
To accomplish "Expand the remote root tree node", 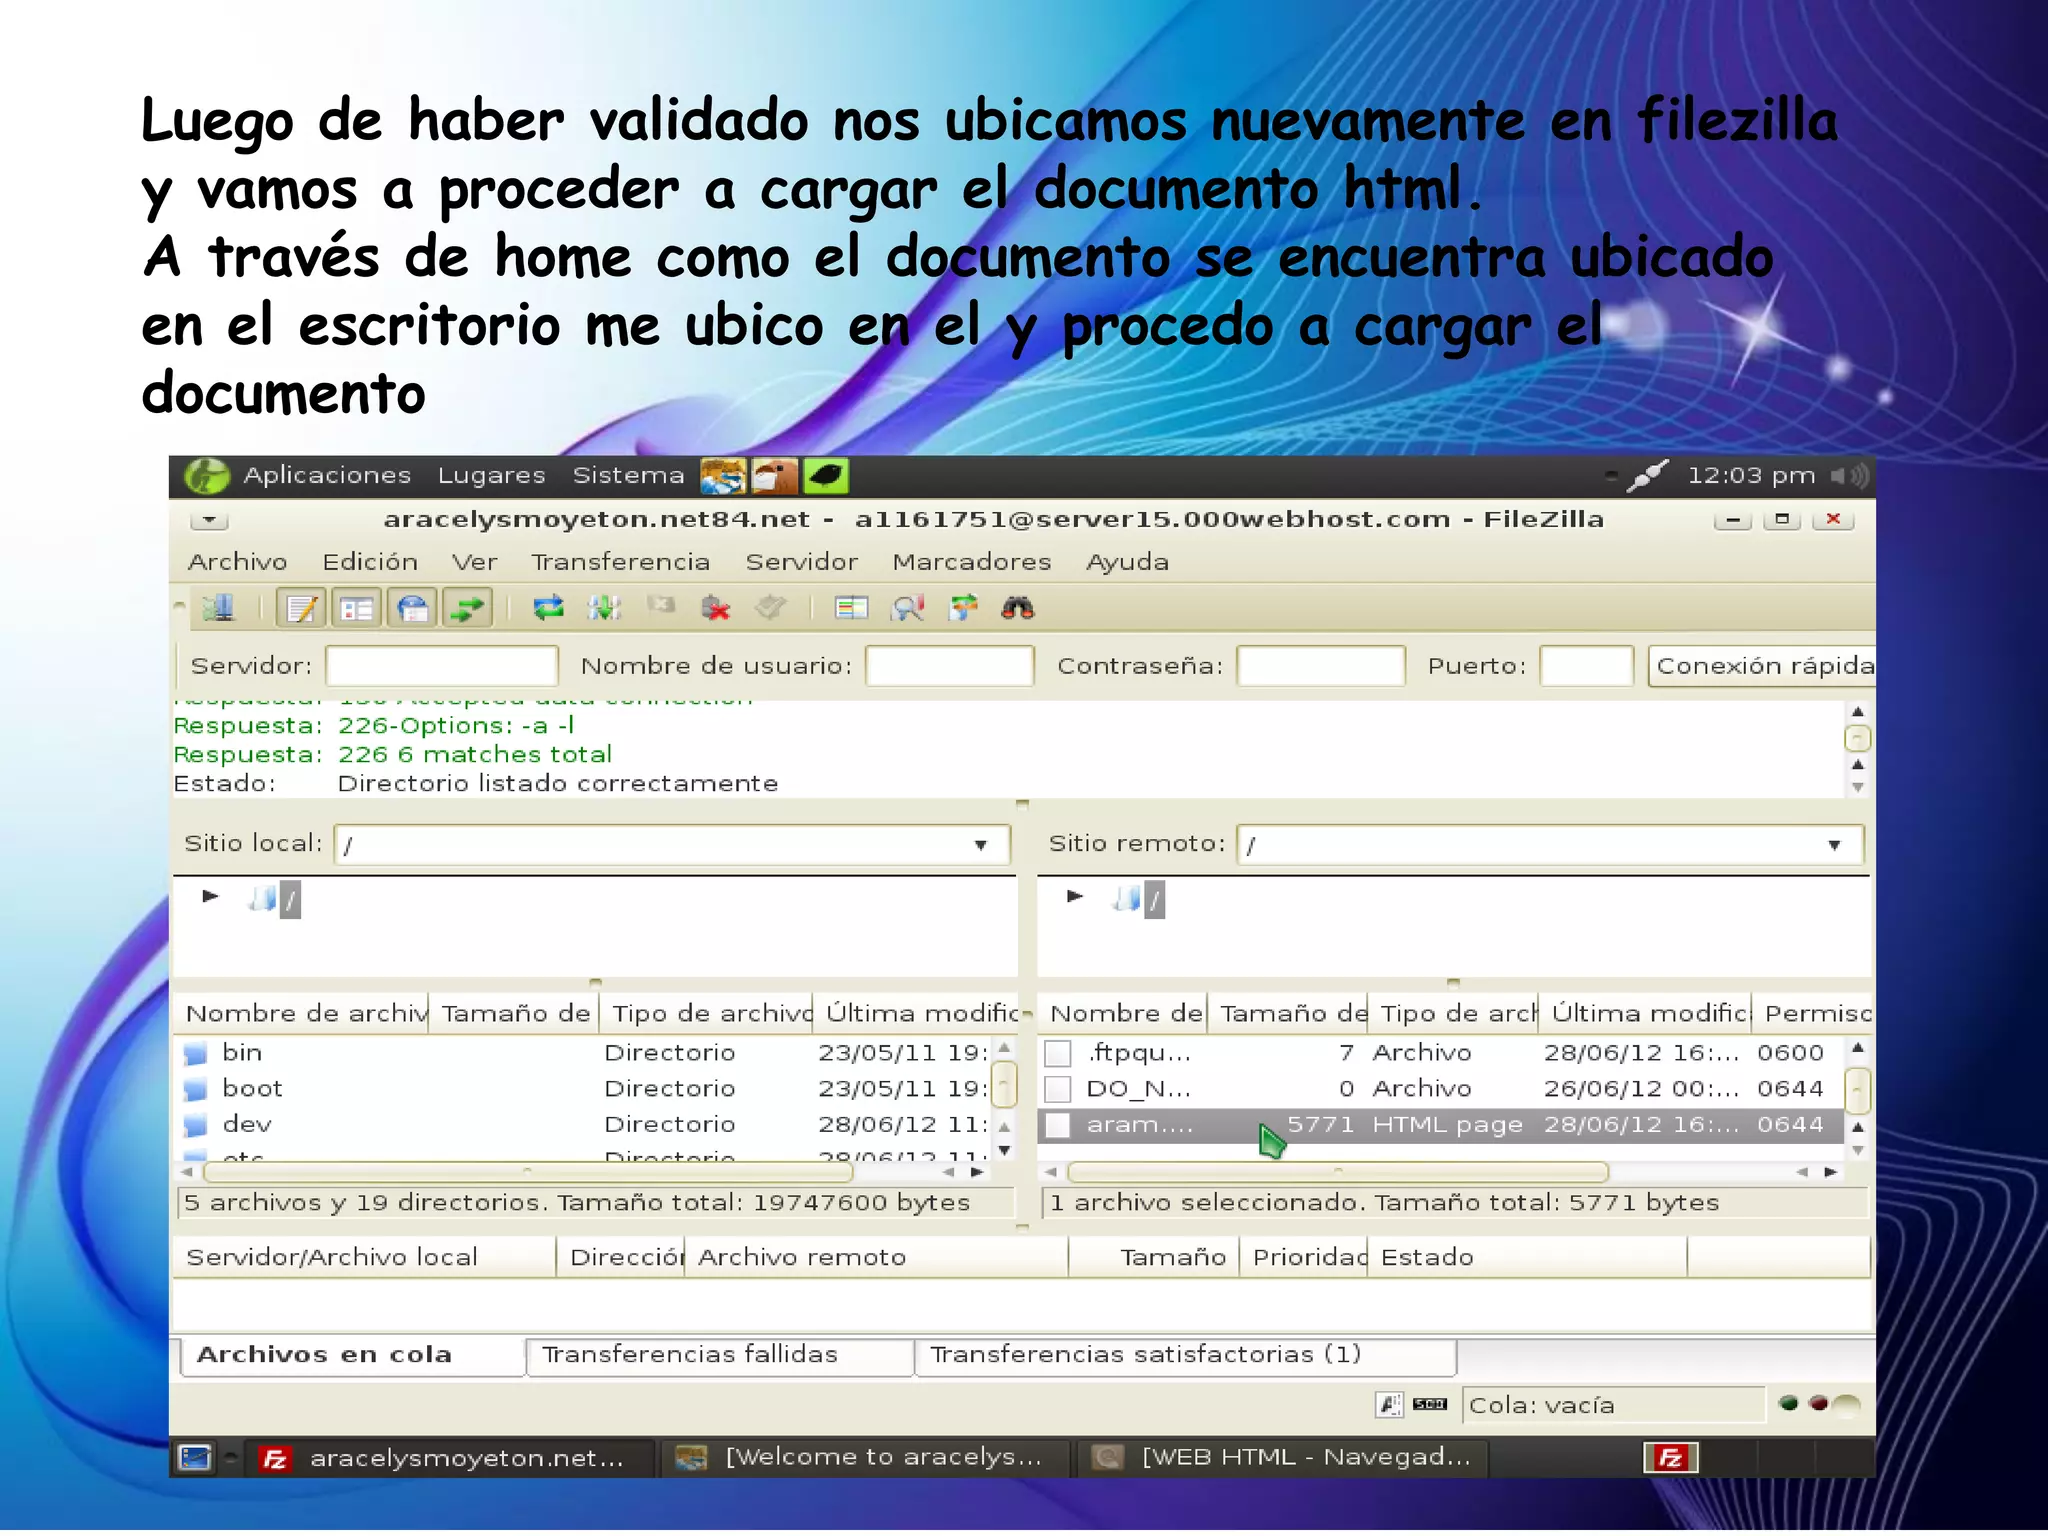I will click(1075, 896).
